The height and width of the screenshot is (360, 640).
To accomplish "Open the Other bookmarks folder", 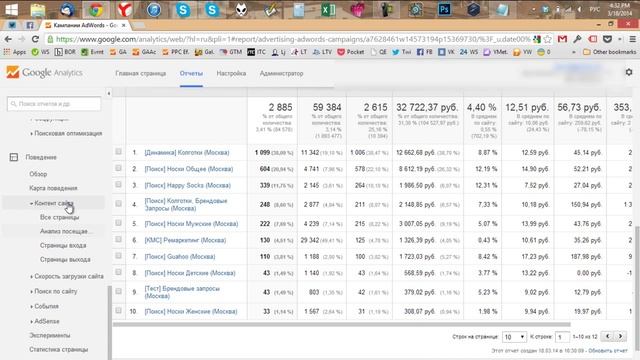I will tap(609, 52).
